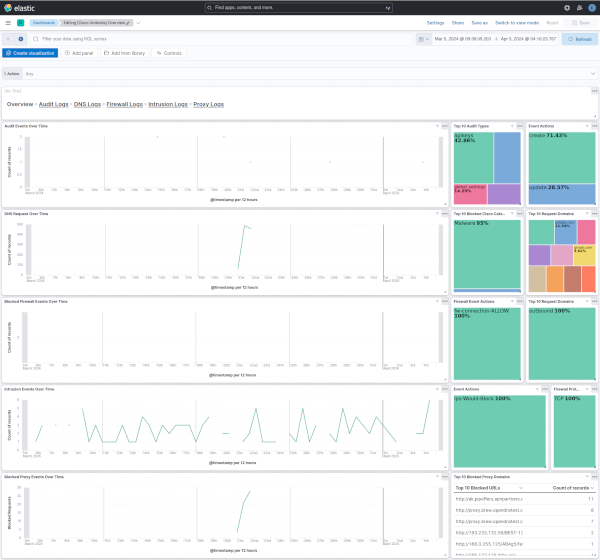Click the Controls toolbar button
600x560 pixels.
point(169,52)
